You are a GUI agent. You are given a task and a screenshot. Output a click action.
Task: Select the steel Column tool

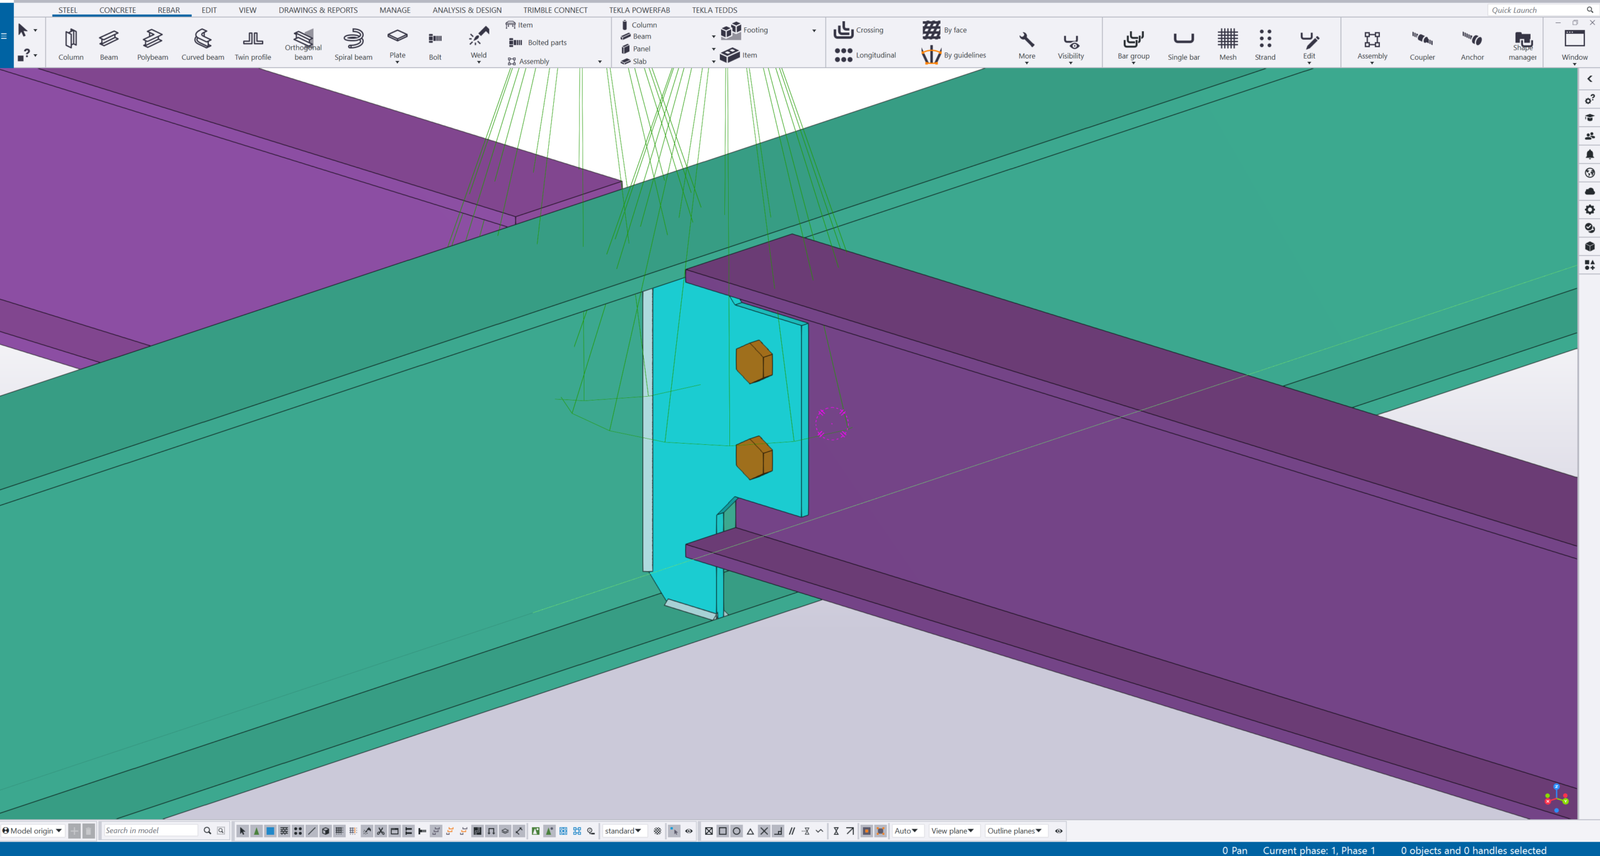tap(70, 44)
